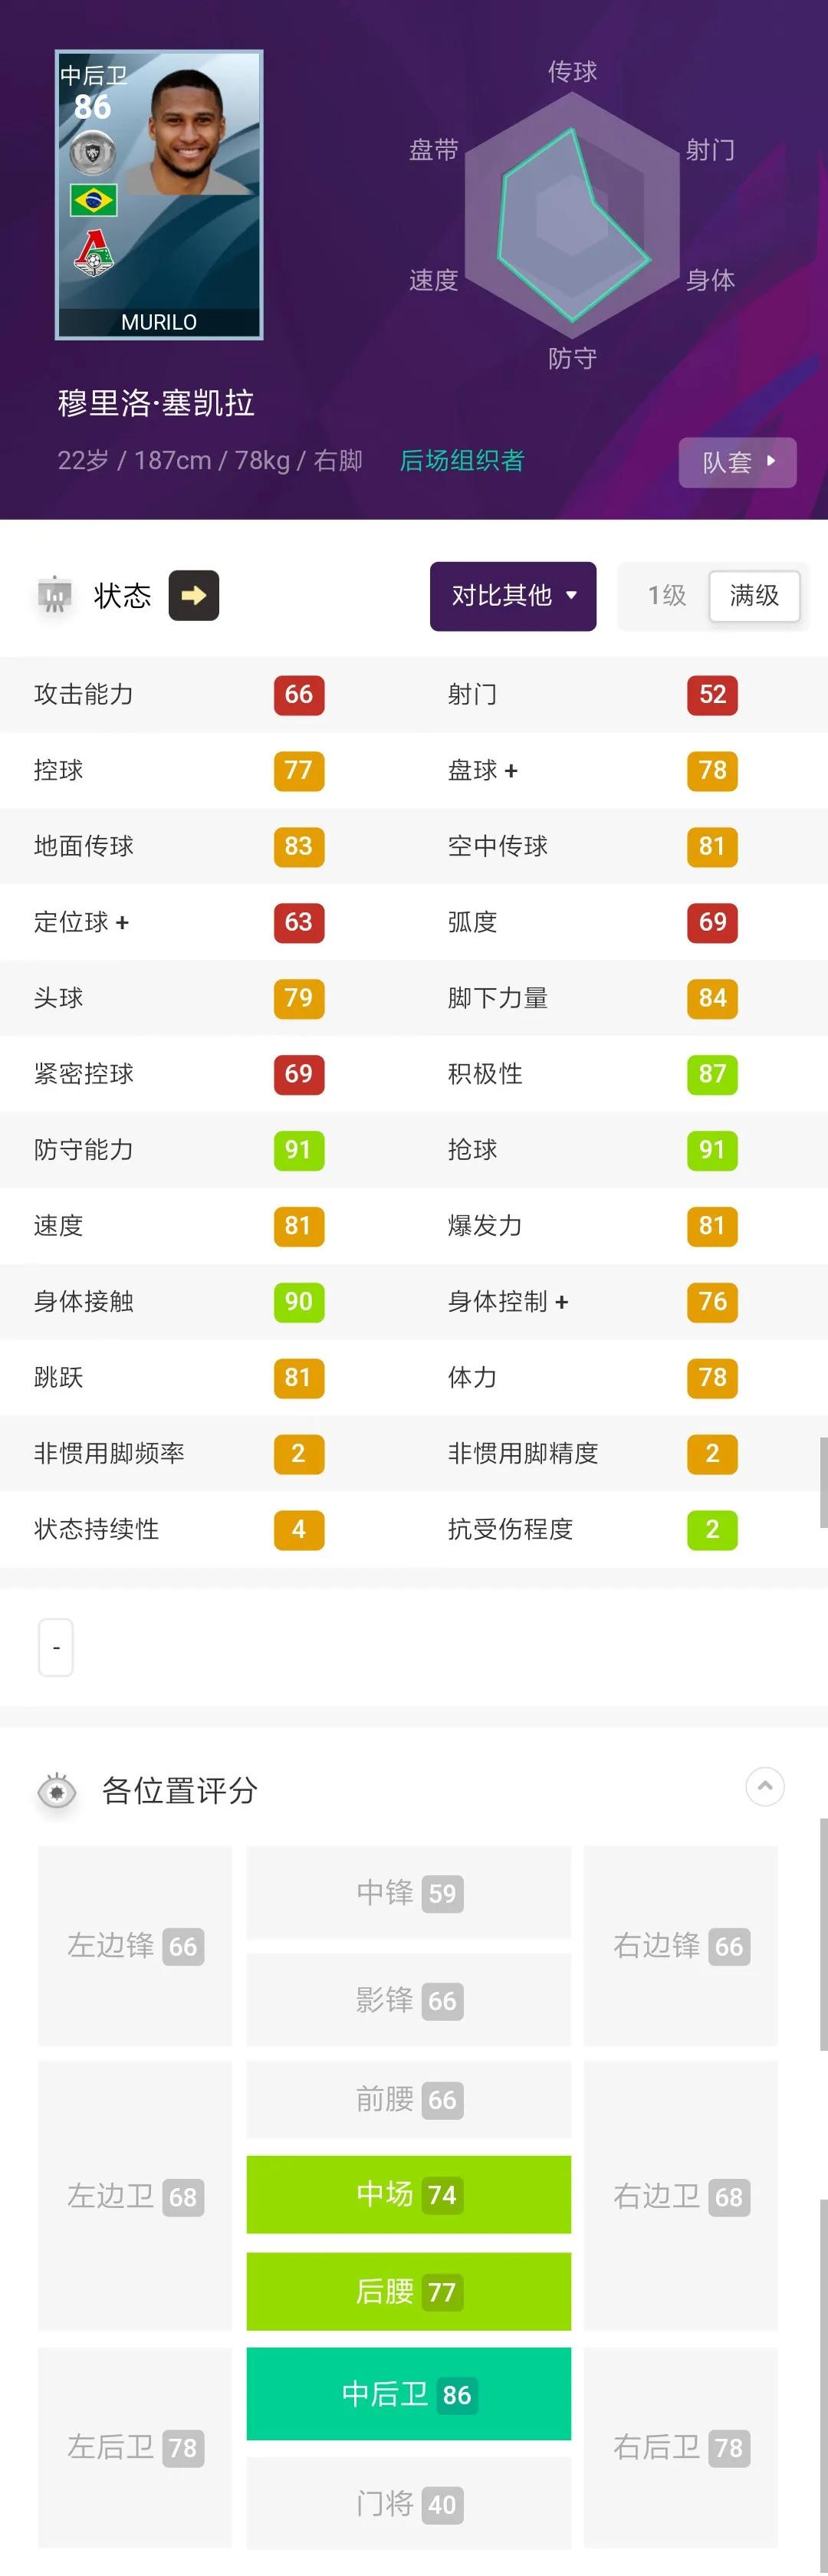Viewport: 828px width, 2576px height.
Task: Click the teal hexagon radar chart
Action: pyautogui.click(x=573, y=215)
